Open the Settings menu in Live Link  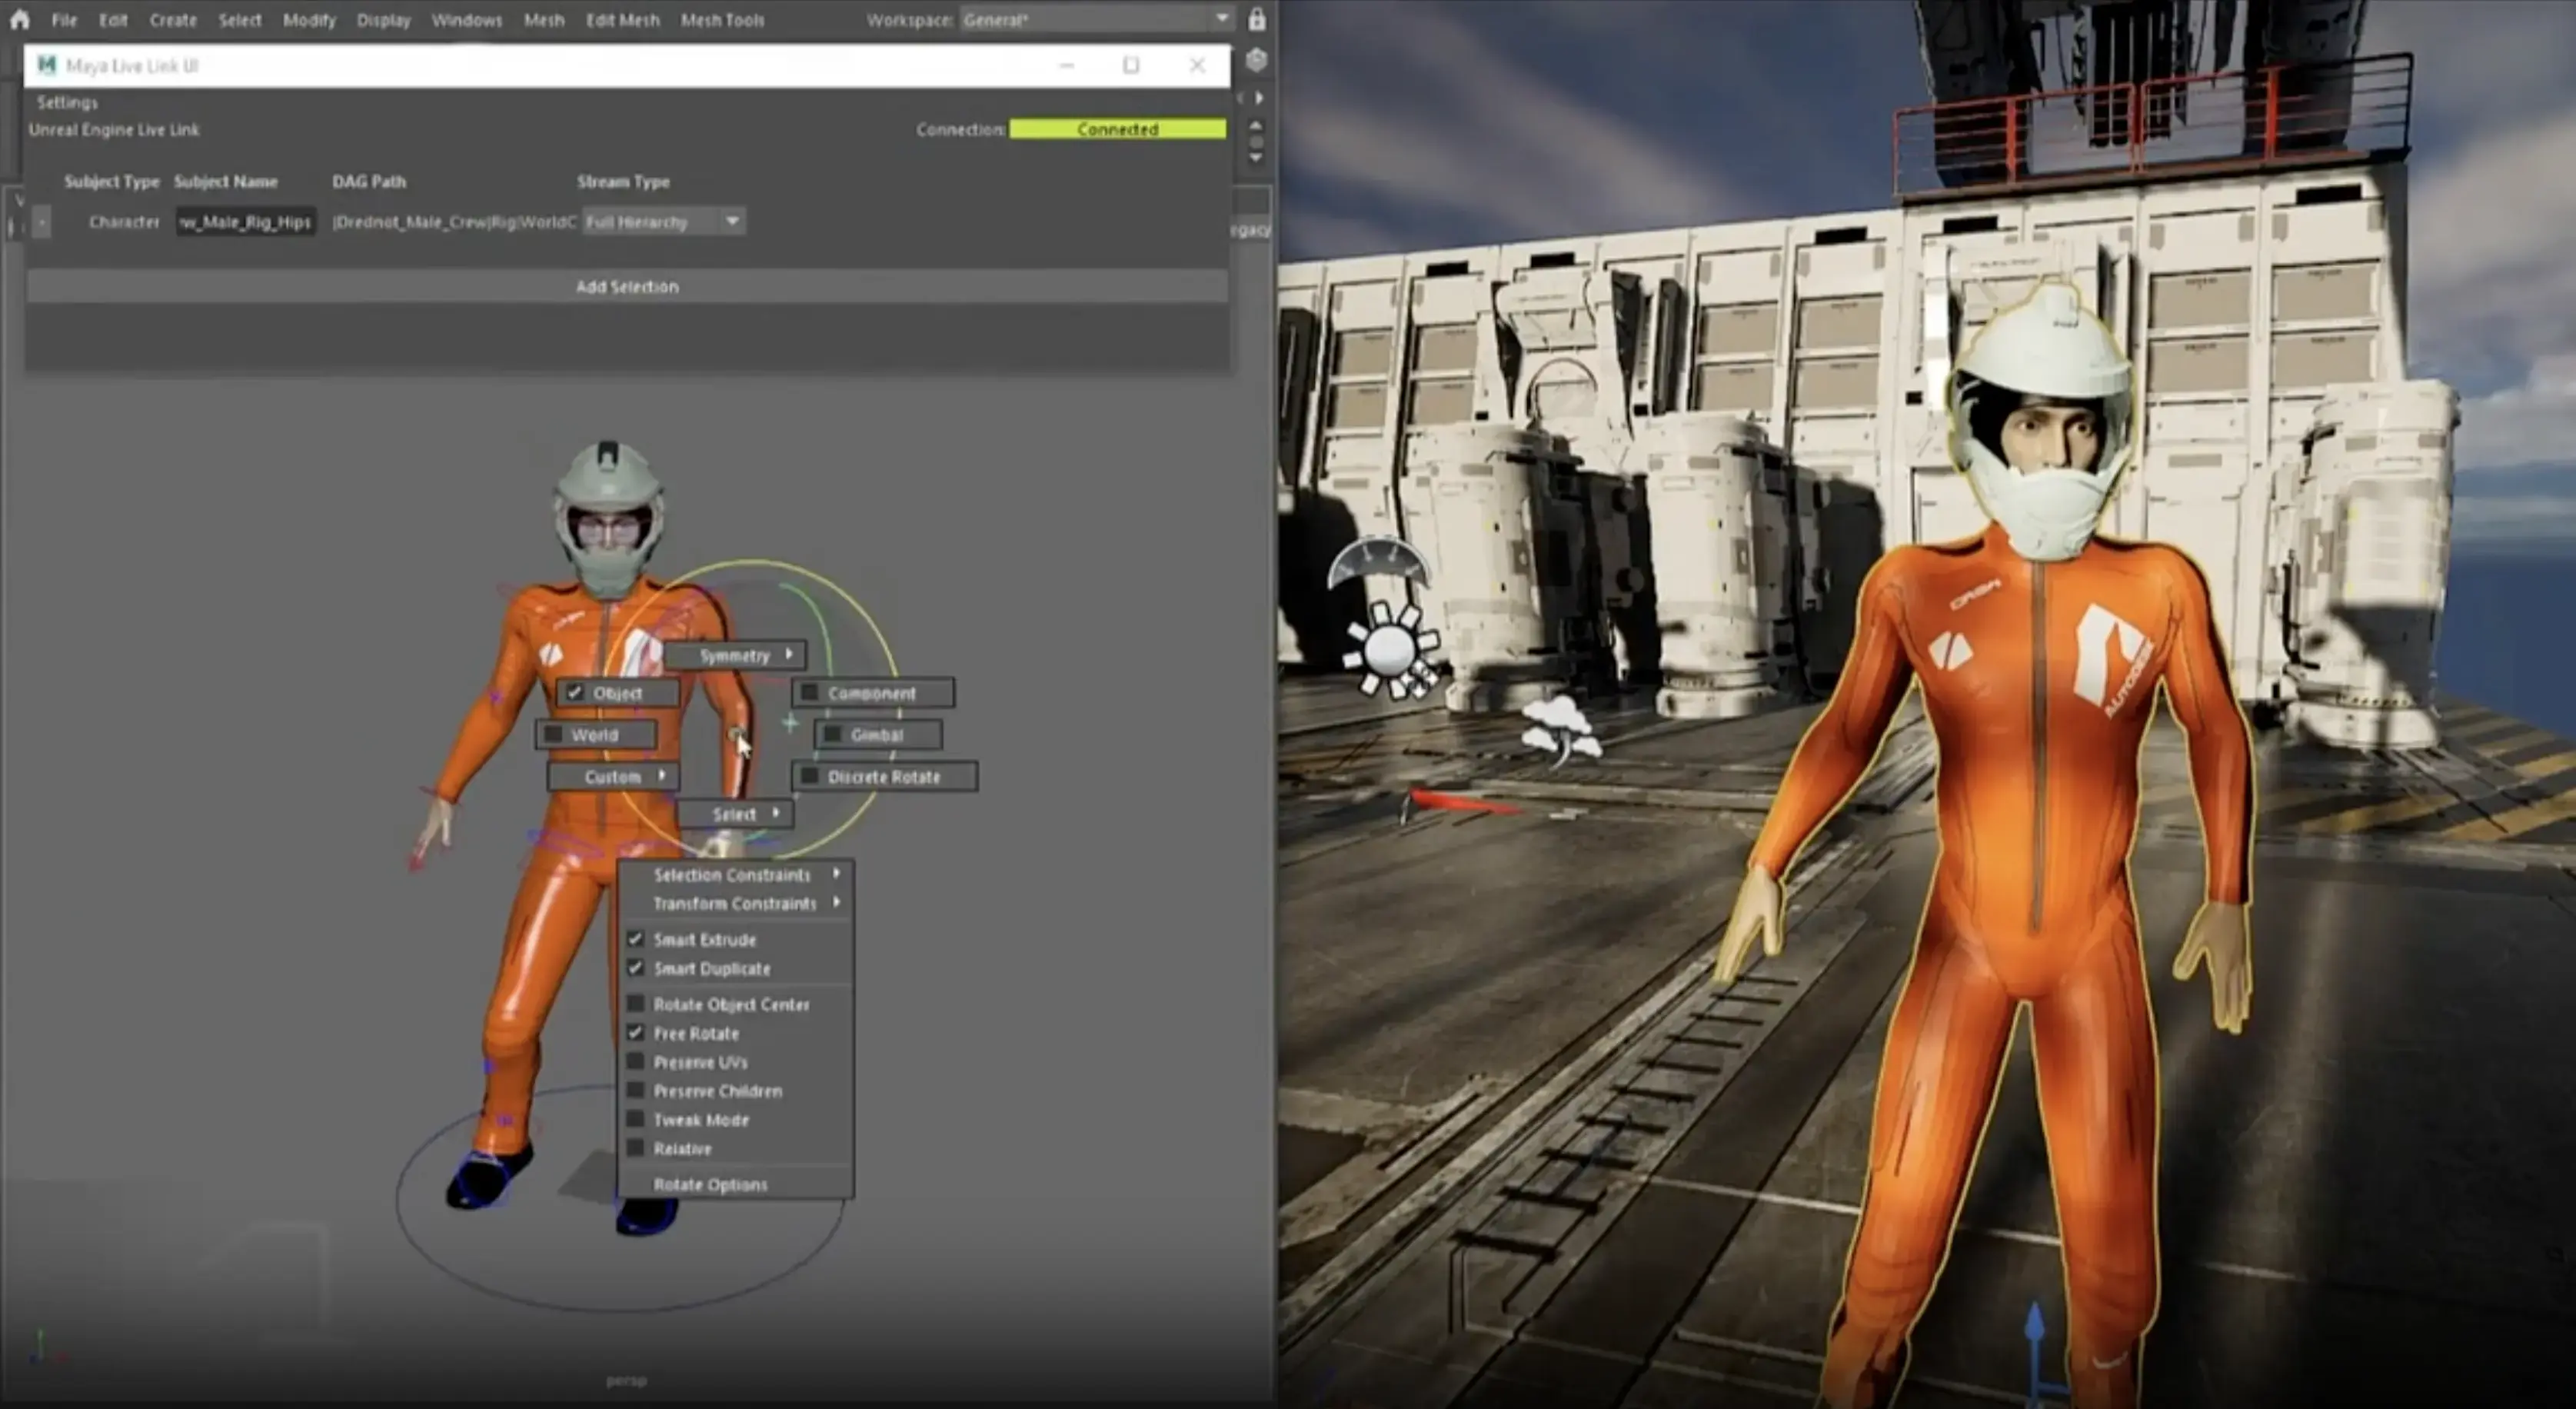pyautogui.click(x=67, y=103)
